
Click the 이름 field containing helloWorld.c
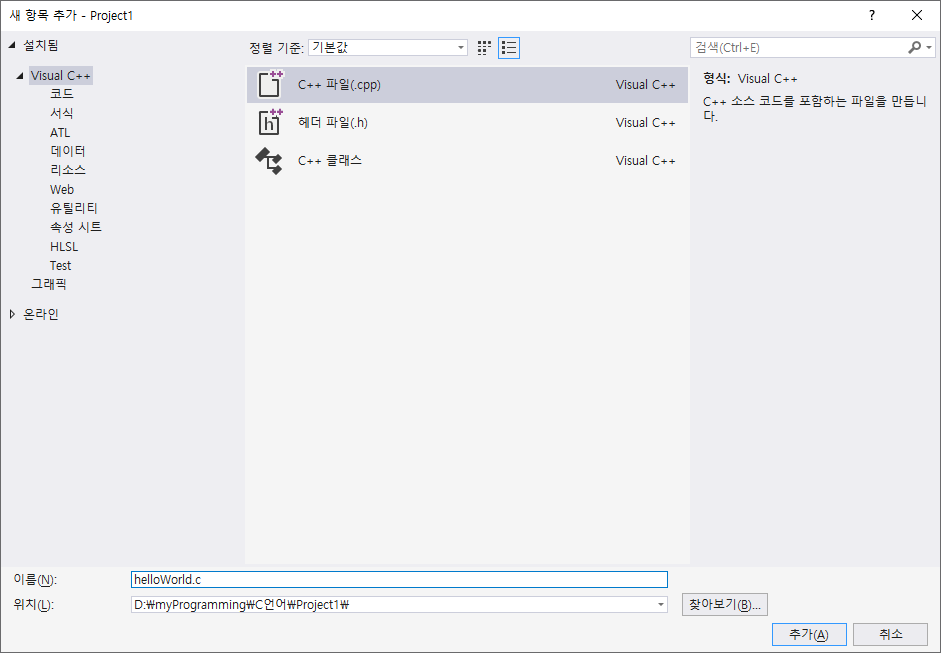point(399,579)
